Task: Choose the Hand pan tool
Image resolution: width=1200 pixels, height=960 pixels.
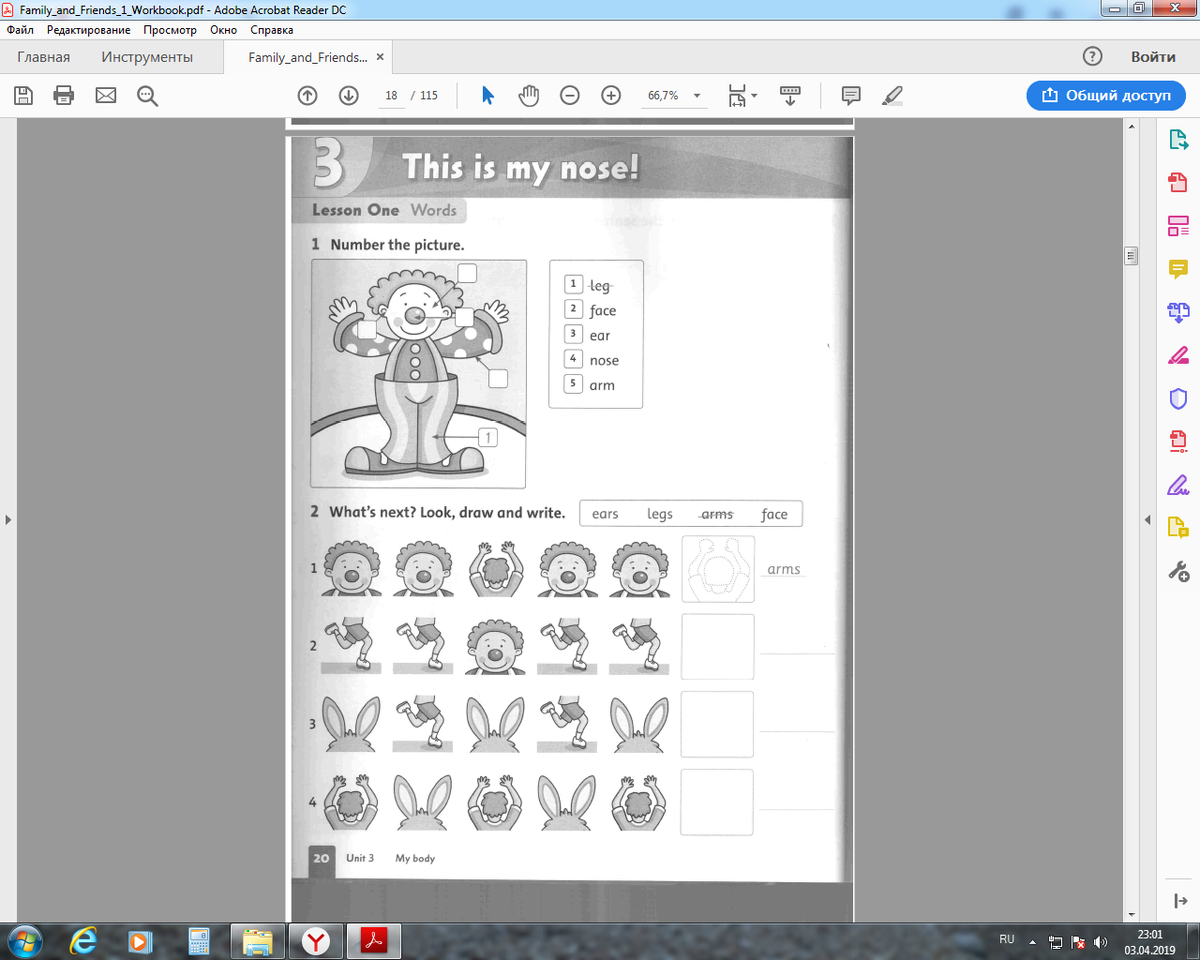Action: coord(529,96)
